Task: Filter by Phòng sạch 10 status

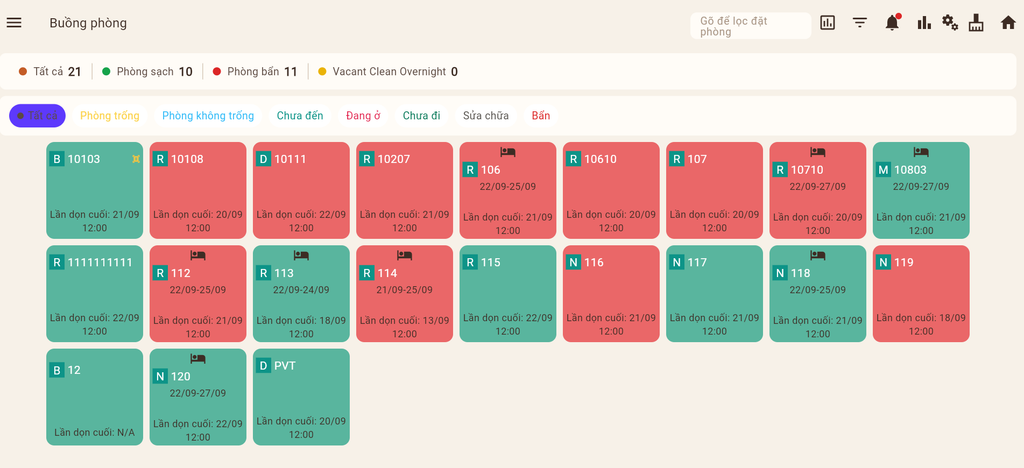Action: point(148,71)
